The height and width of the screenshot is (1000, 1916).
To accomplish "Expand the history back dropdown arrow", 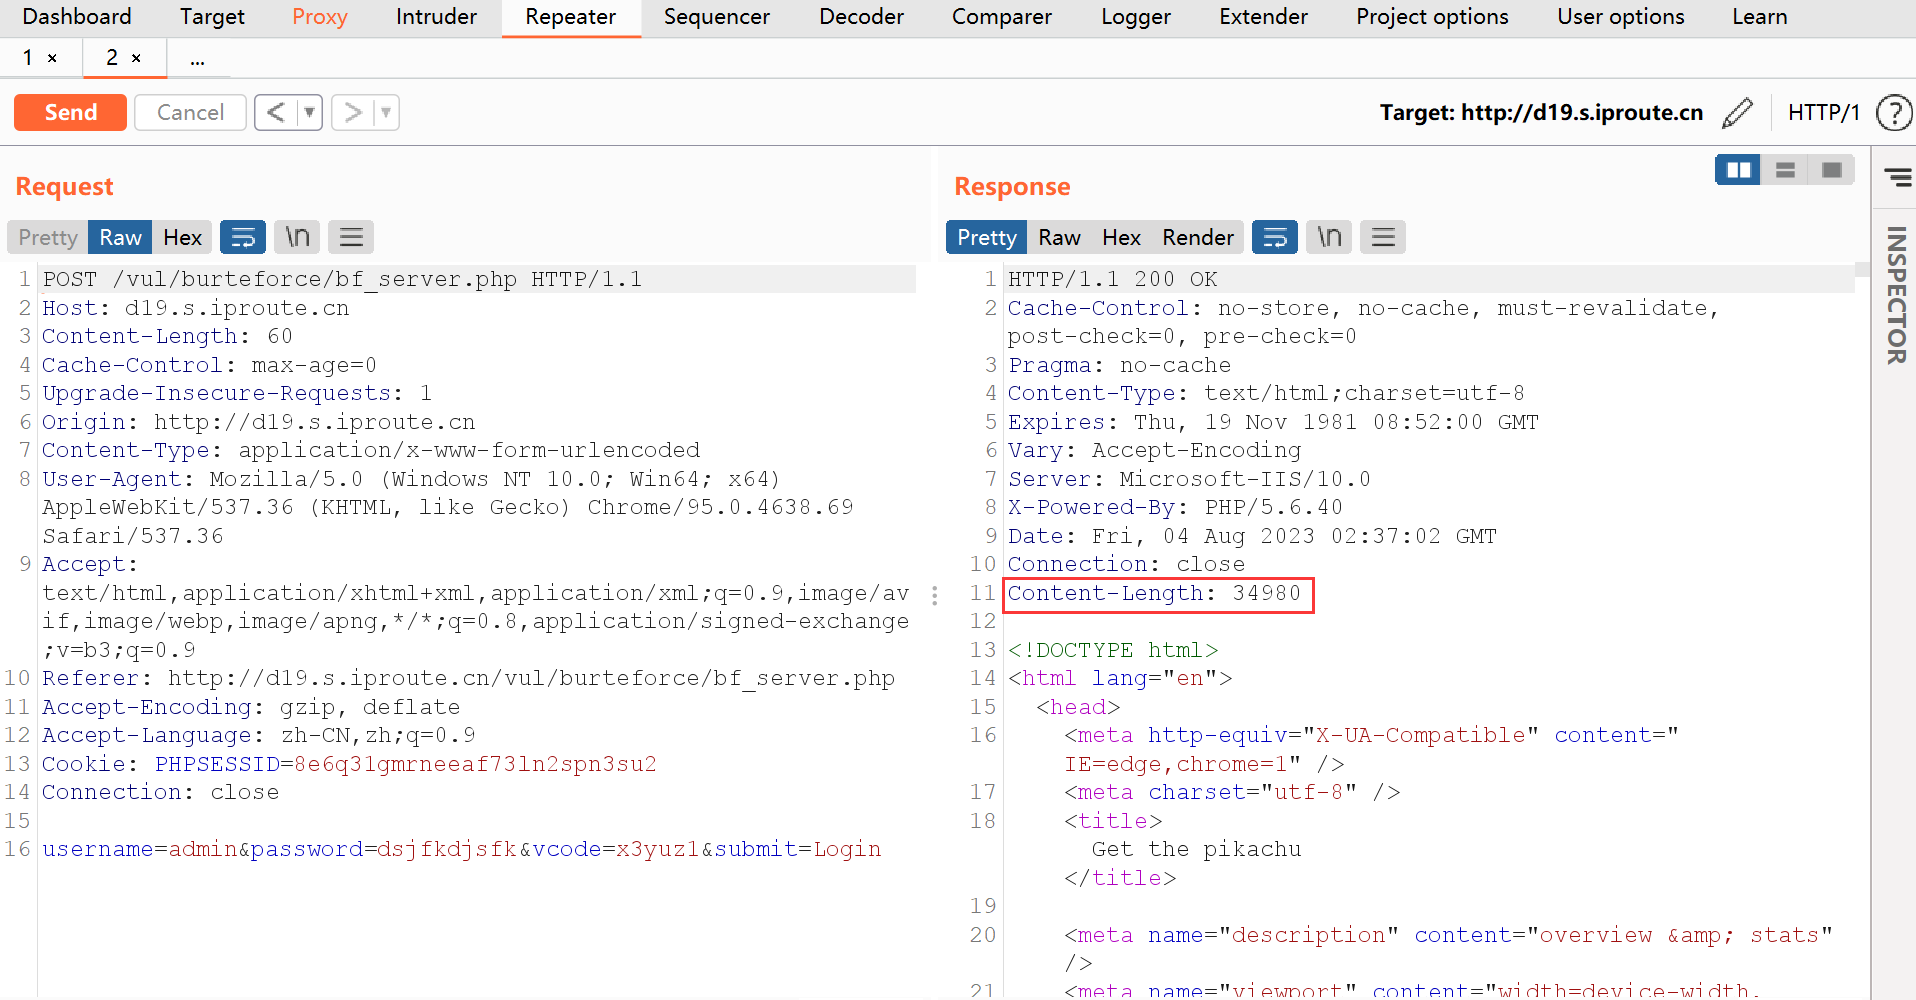I will click(310, 113).
